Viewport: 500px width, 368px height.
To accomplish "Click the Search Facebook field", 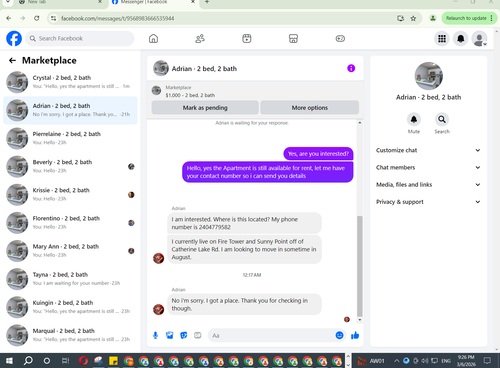I will [x=80, y=39].
